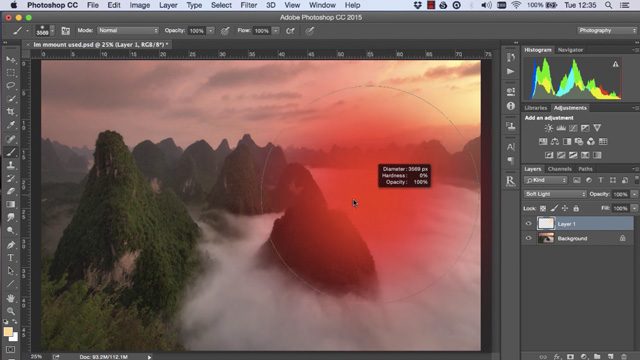The height and width of the screenshot is (360, 640).
Task: Select the Lasso tool
Action: [x=11, y=85]
